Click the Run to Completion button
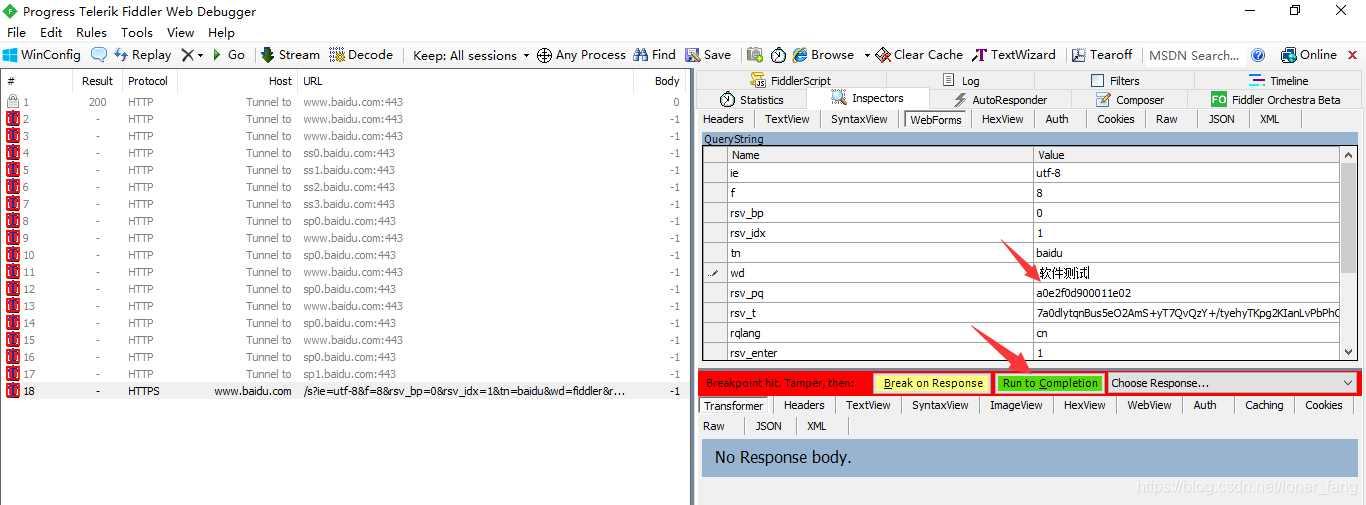 [x=1050, y=383]
